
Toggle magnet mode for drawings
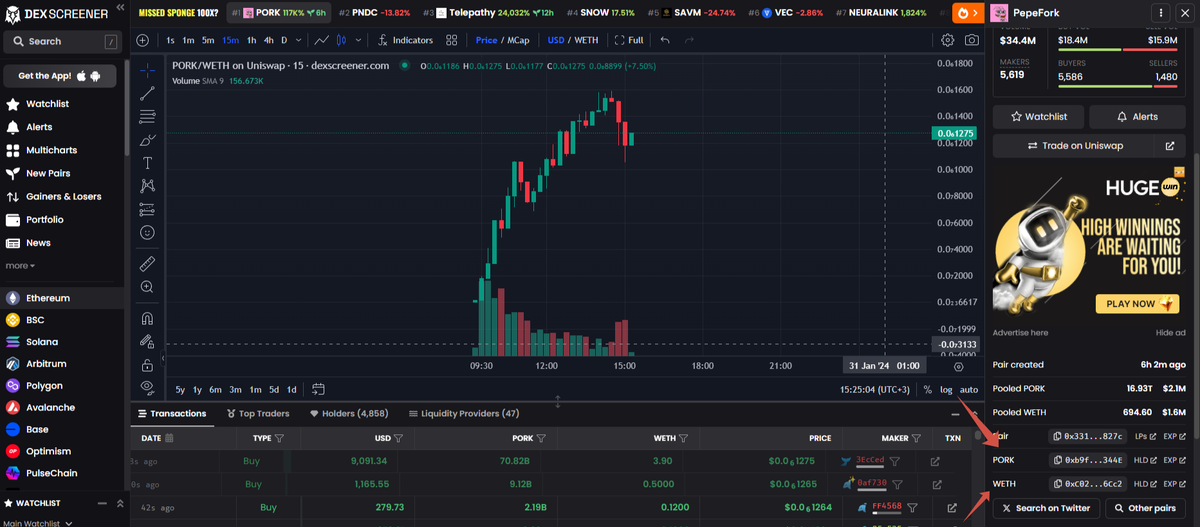click(x=147, y=319)
